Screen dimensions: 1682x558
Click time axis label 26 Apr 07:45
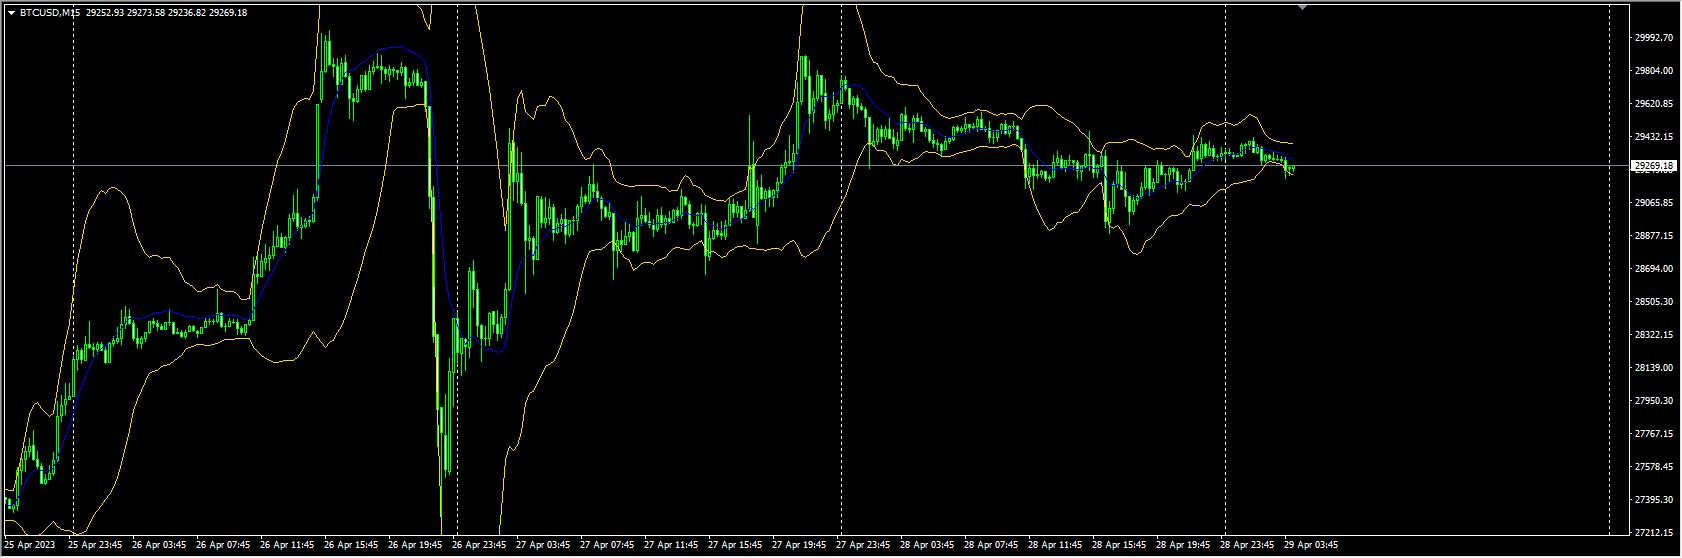(x=224, y=546)
